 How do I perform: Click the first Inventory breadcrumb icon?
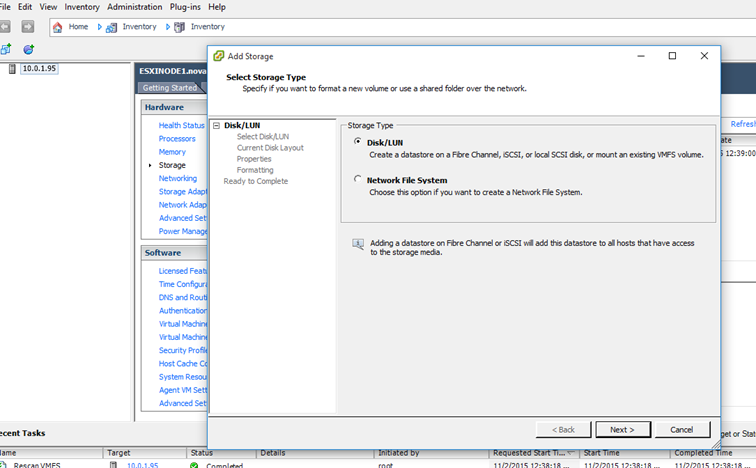112,27
